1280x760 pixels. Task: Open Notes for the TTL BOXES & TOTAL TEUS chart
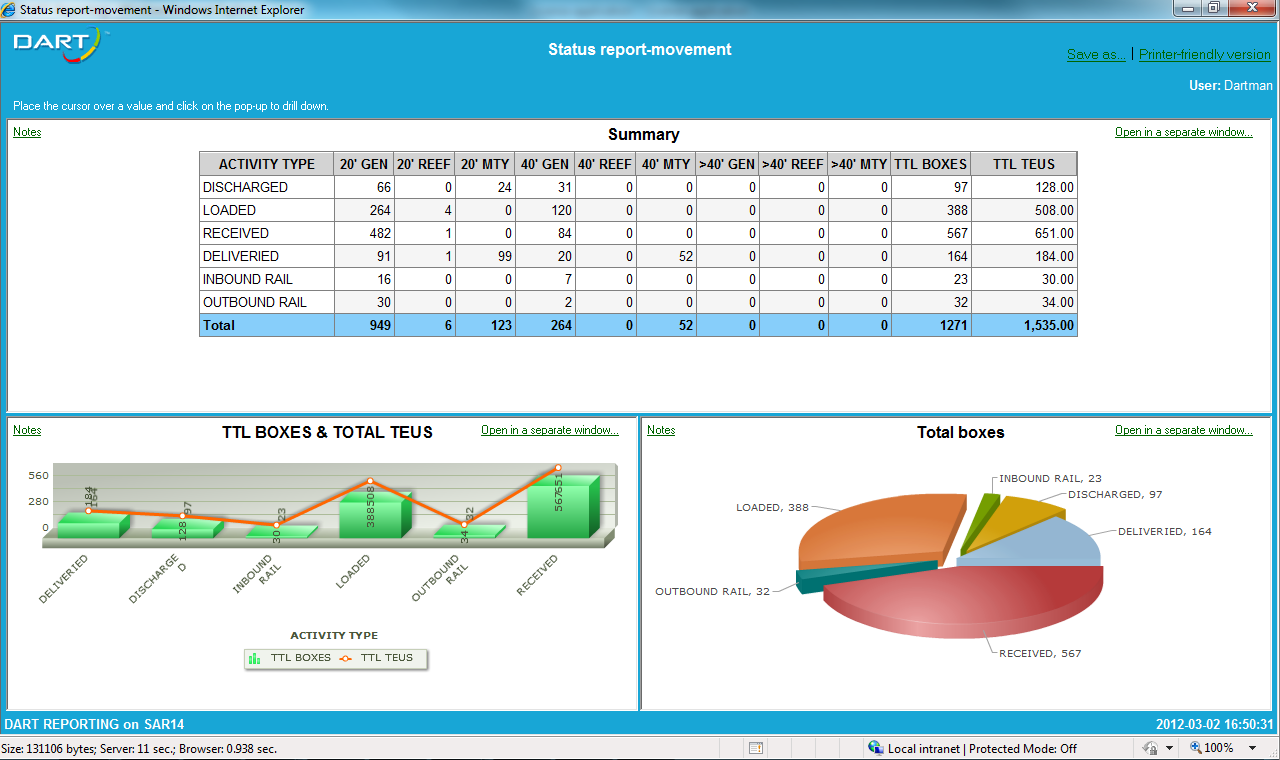[27, 430]
